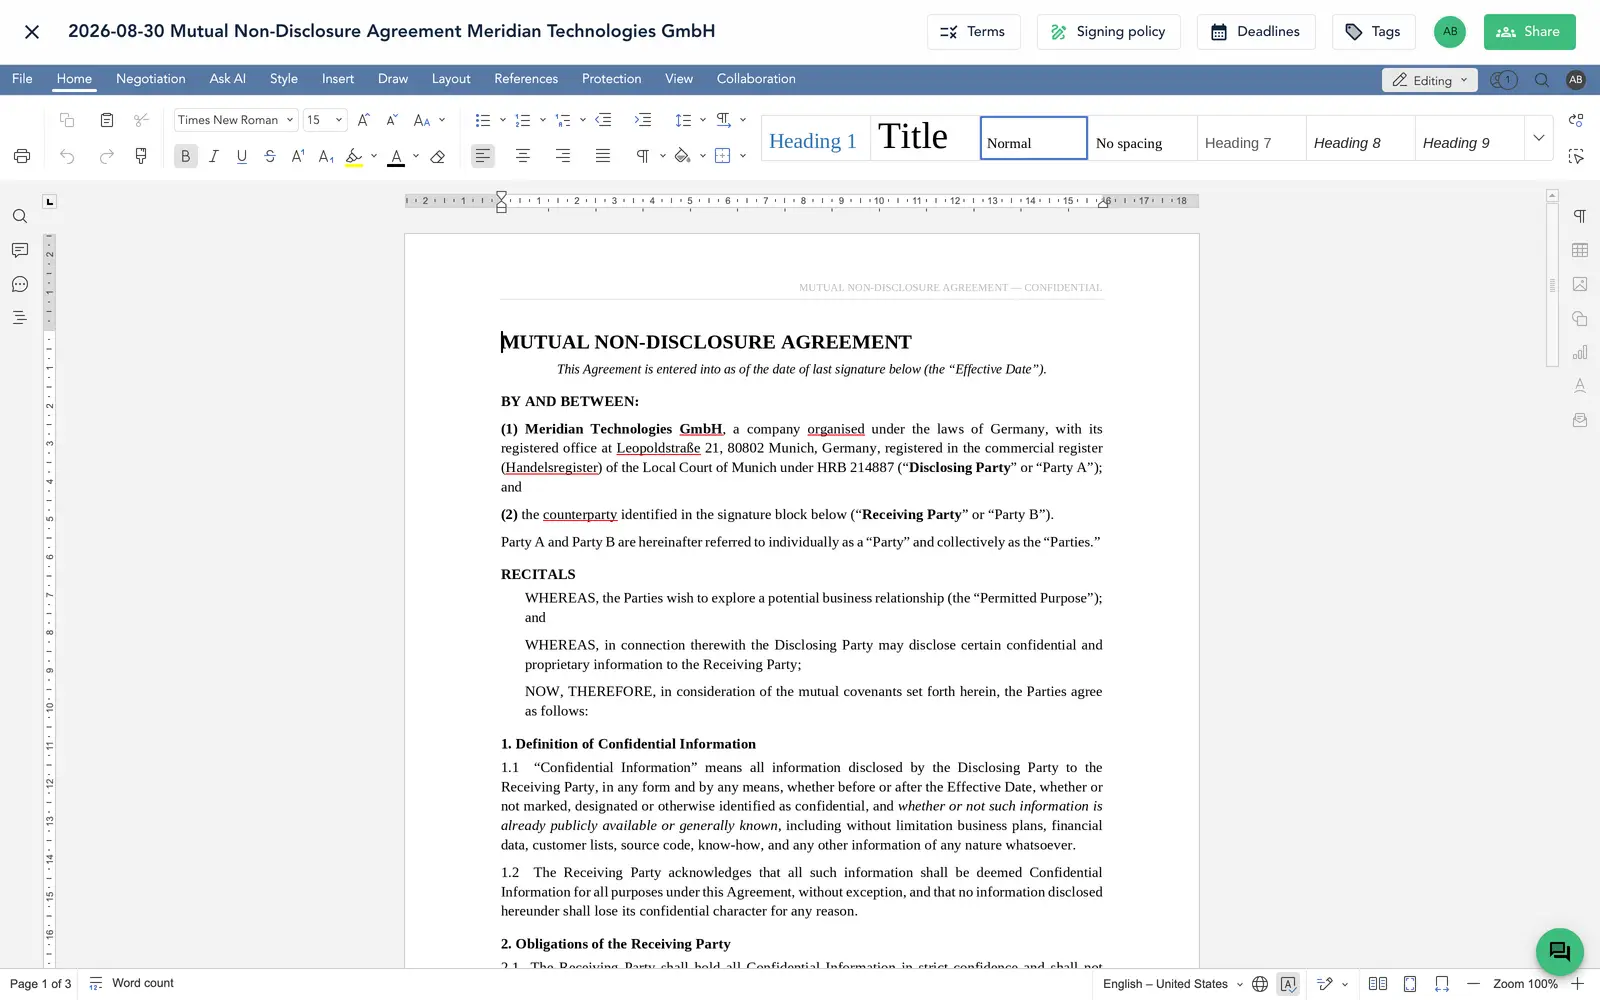Increase paragraph indent

643,120
